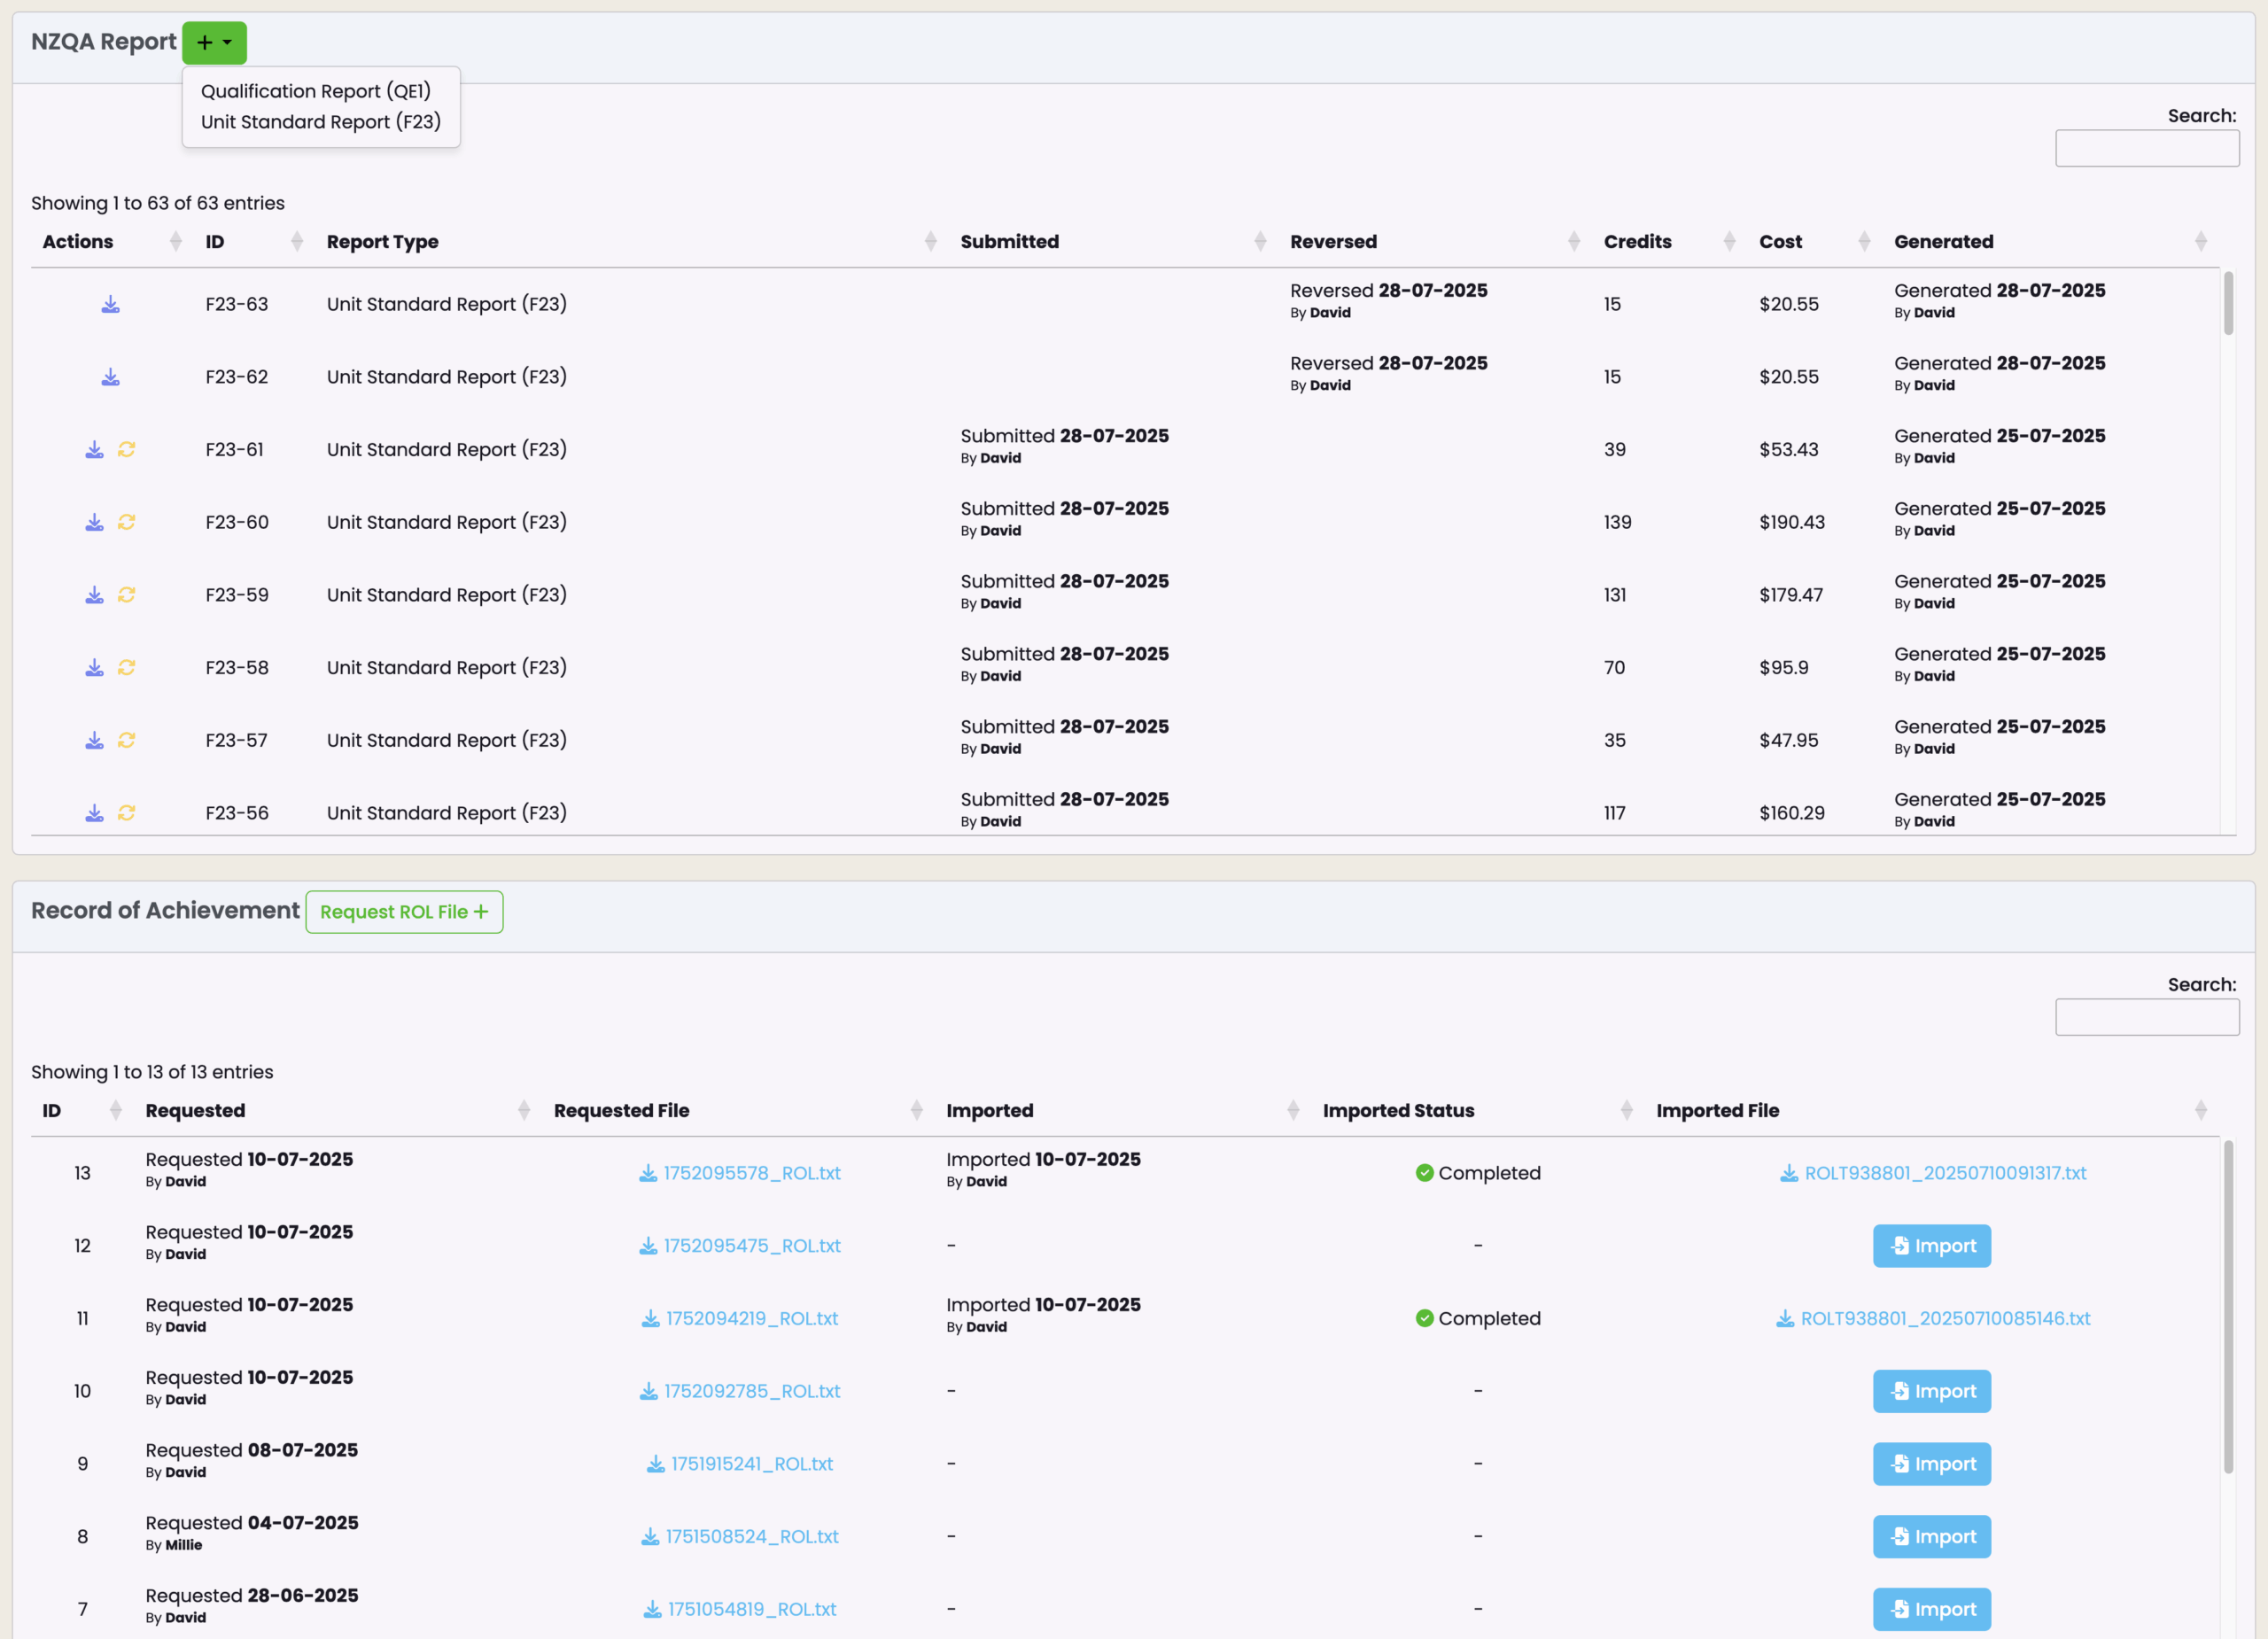The width and height of the screenshot is (2268, 1639).
Task: Click 'Showing 1 to 63 of 63 entries'
Action: pos(158,203)
